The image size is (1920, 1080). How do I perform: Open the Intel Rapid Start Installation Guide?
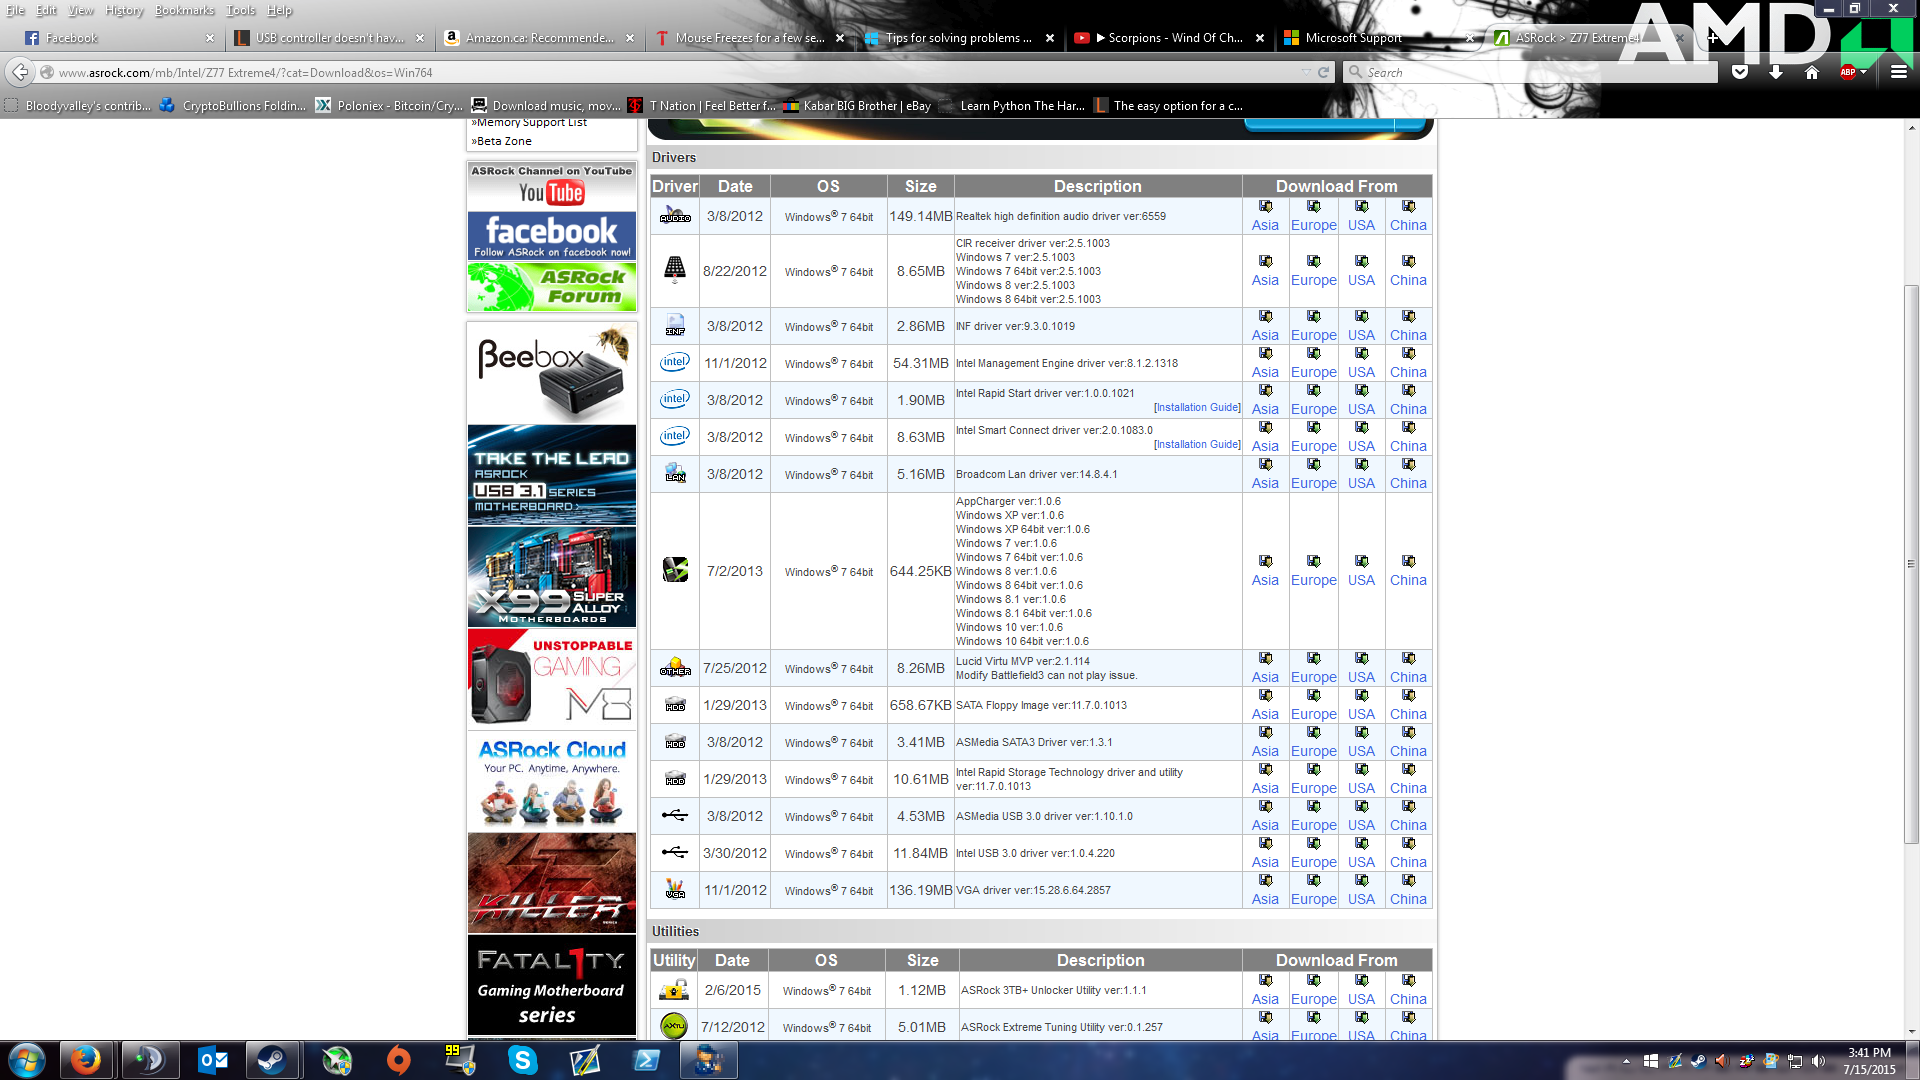pos(1197,408)
